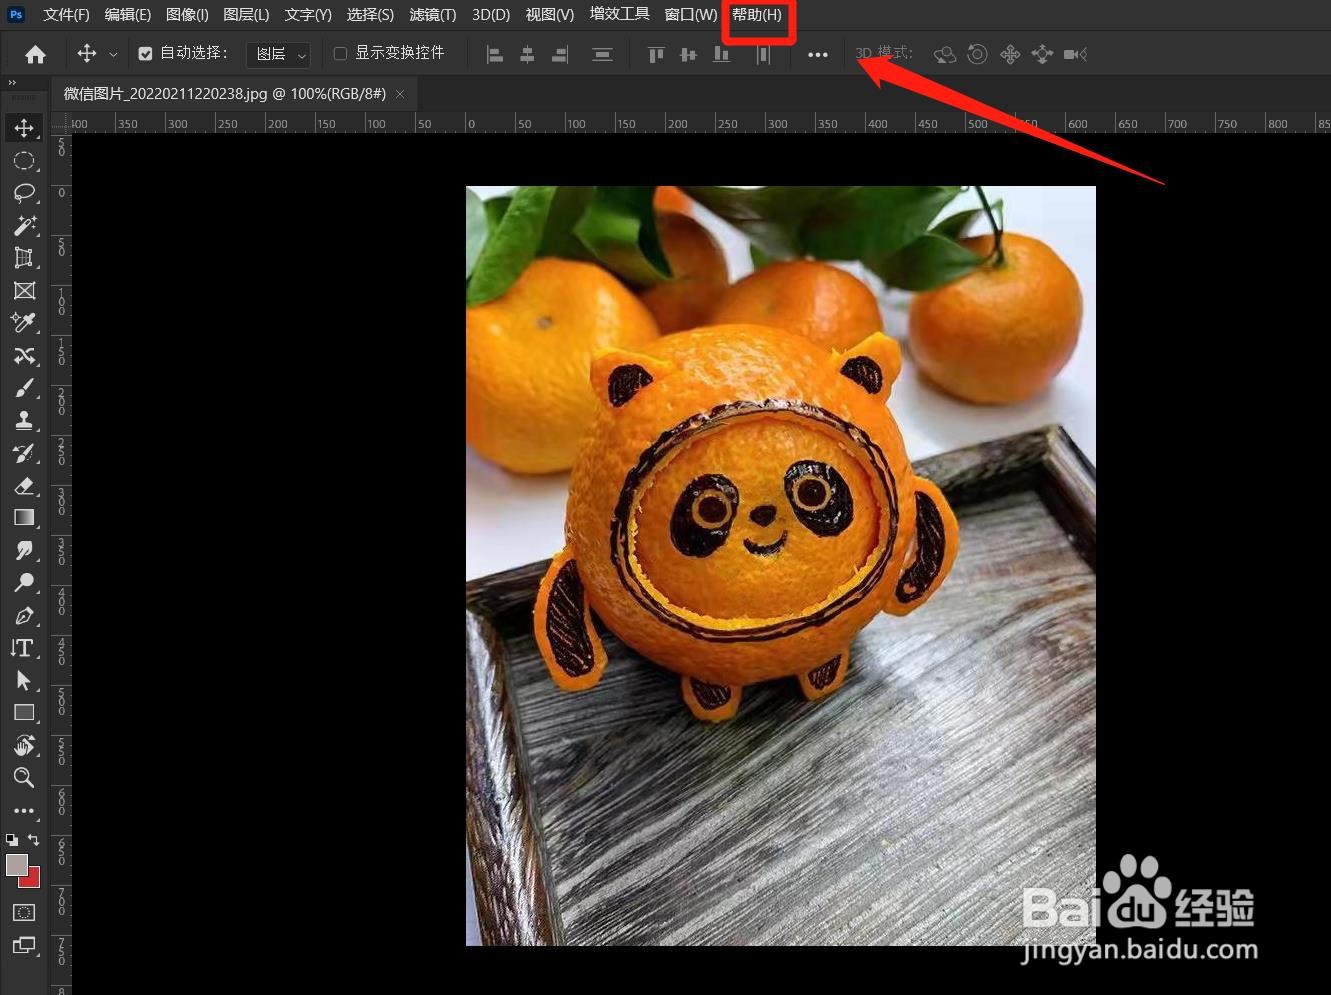Open the options bar ellipsis menu
The image size is (1331, 995).
817,54
